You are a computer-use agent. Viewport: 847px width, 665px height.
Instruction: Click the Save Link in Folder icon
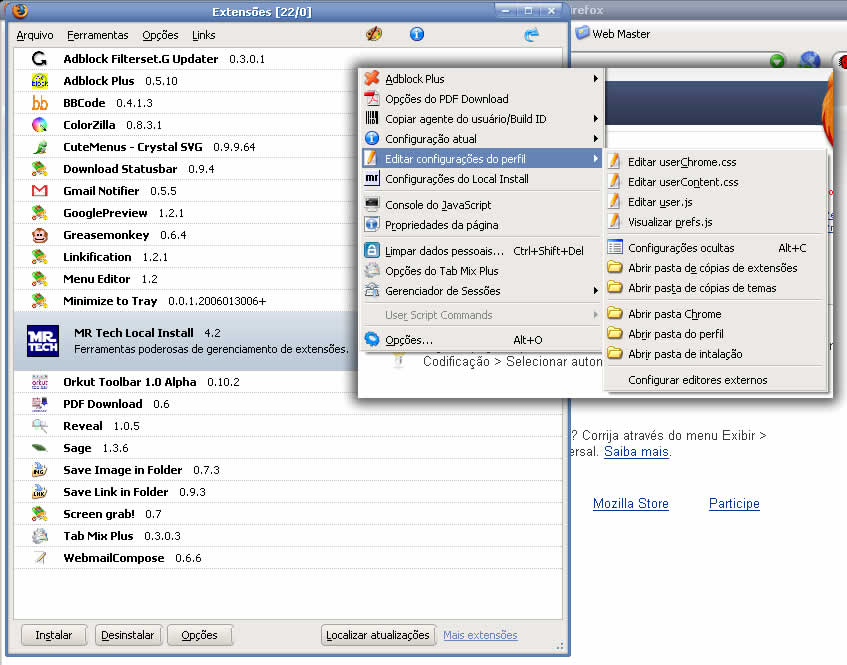point(39,492)
